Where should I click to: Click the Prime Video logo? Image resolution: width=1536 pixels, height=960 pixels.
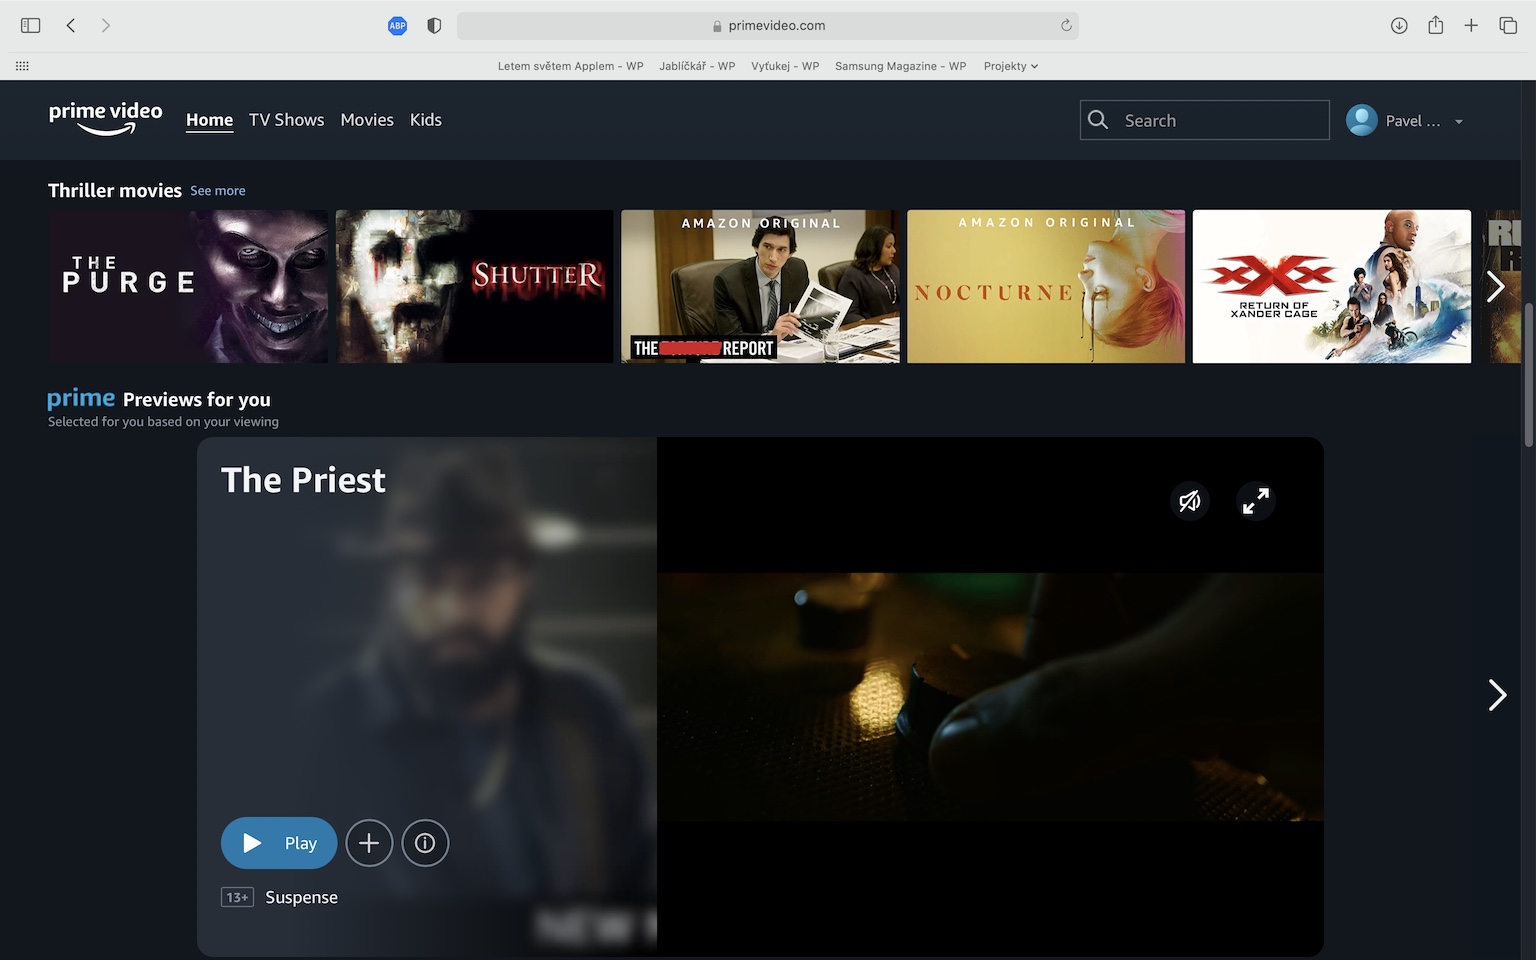coord(105,118)
